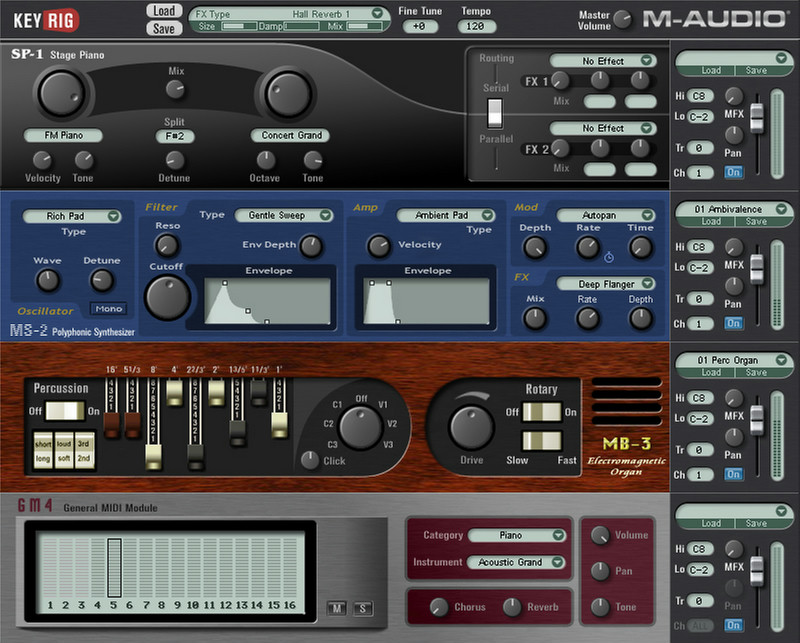Click the Load button beside the Key Rig logo
The image size is (800, 643).
click(163, 11)
